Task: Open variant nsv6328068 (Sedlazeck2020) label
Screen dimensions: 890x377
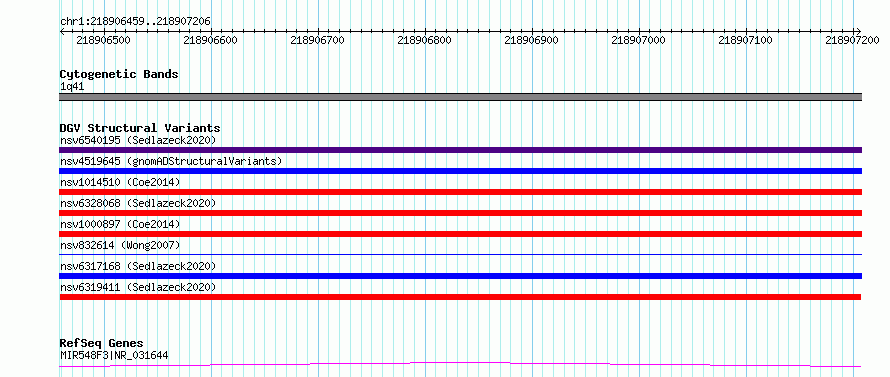Action: [x=138, y=203]
